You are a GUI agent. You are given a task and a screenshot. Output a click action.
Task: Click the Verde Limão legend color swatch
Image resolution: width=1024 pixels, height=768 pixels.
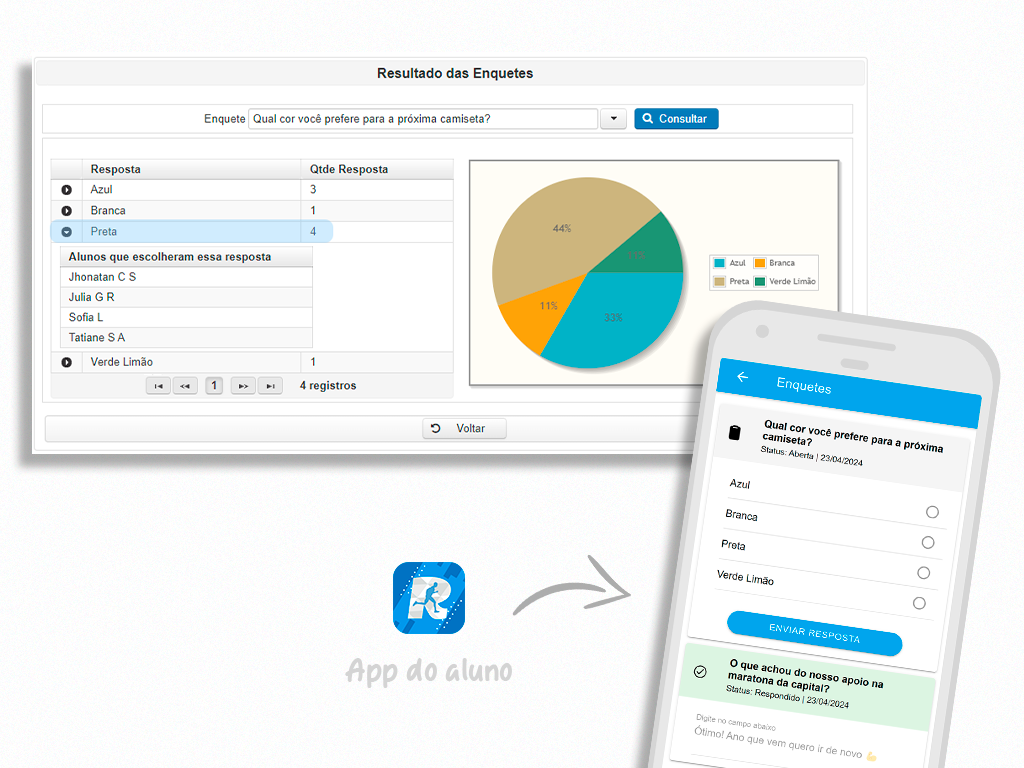pyautogui.click(x=760, y=282)
